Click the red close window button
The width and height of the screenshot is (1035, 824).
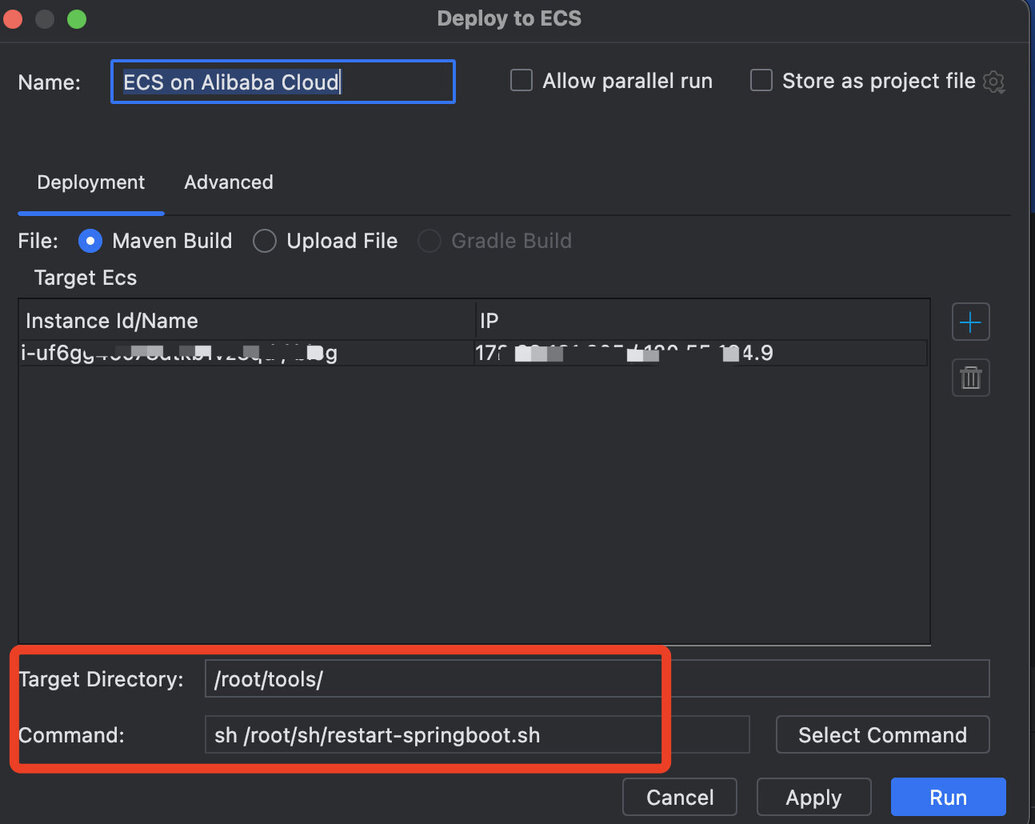tap(13, 19)
